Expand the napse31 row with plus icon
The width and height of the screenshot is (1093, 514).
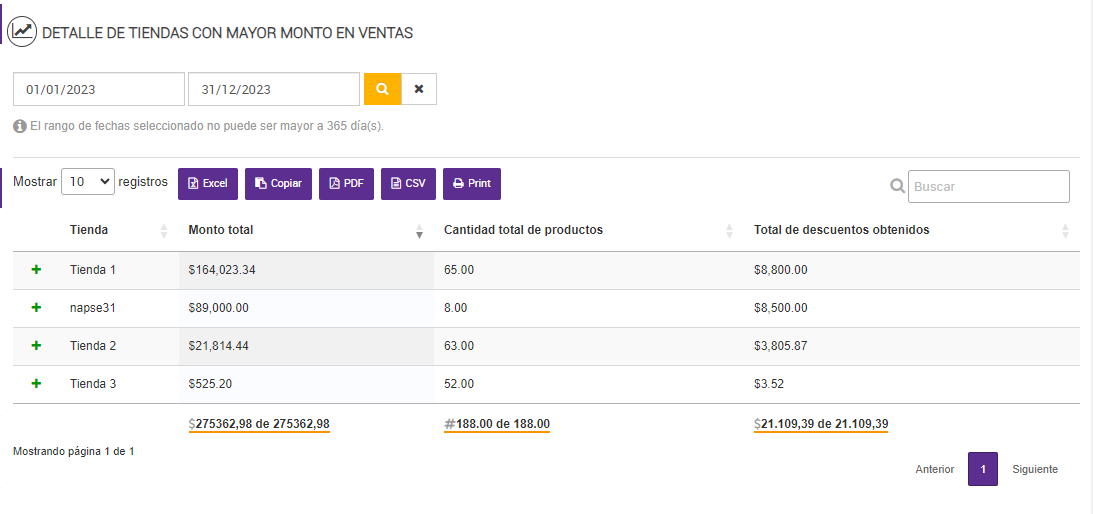pos(37,308)
